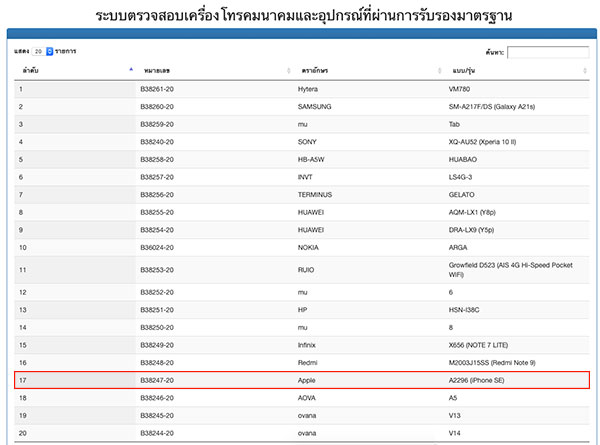Viewport: 600px width, 445px height.
Task: Click the AOVA brand cell
Action: pos(307,398)
